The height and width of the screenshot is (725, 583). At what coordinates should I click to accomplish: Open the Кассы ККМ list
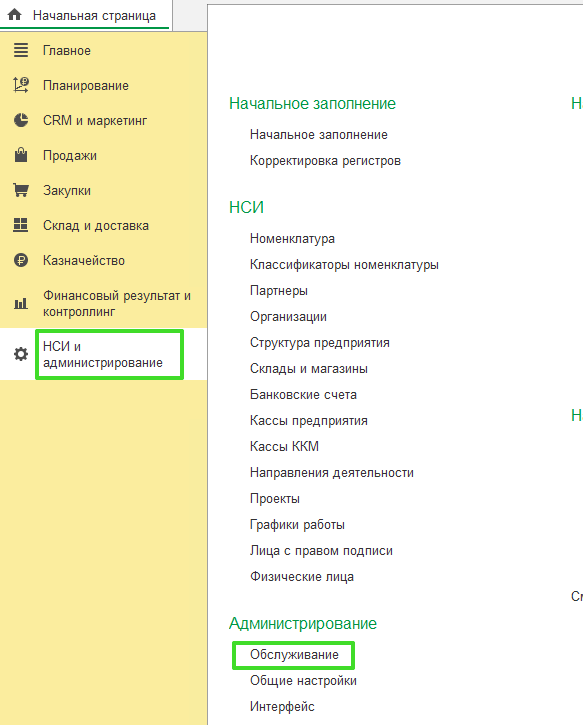click(284, 446)
